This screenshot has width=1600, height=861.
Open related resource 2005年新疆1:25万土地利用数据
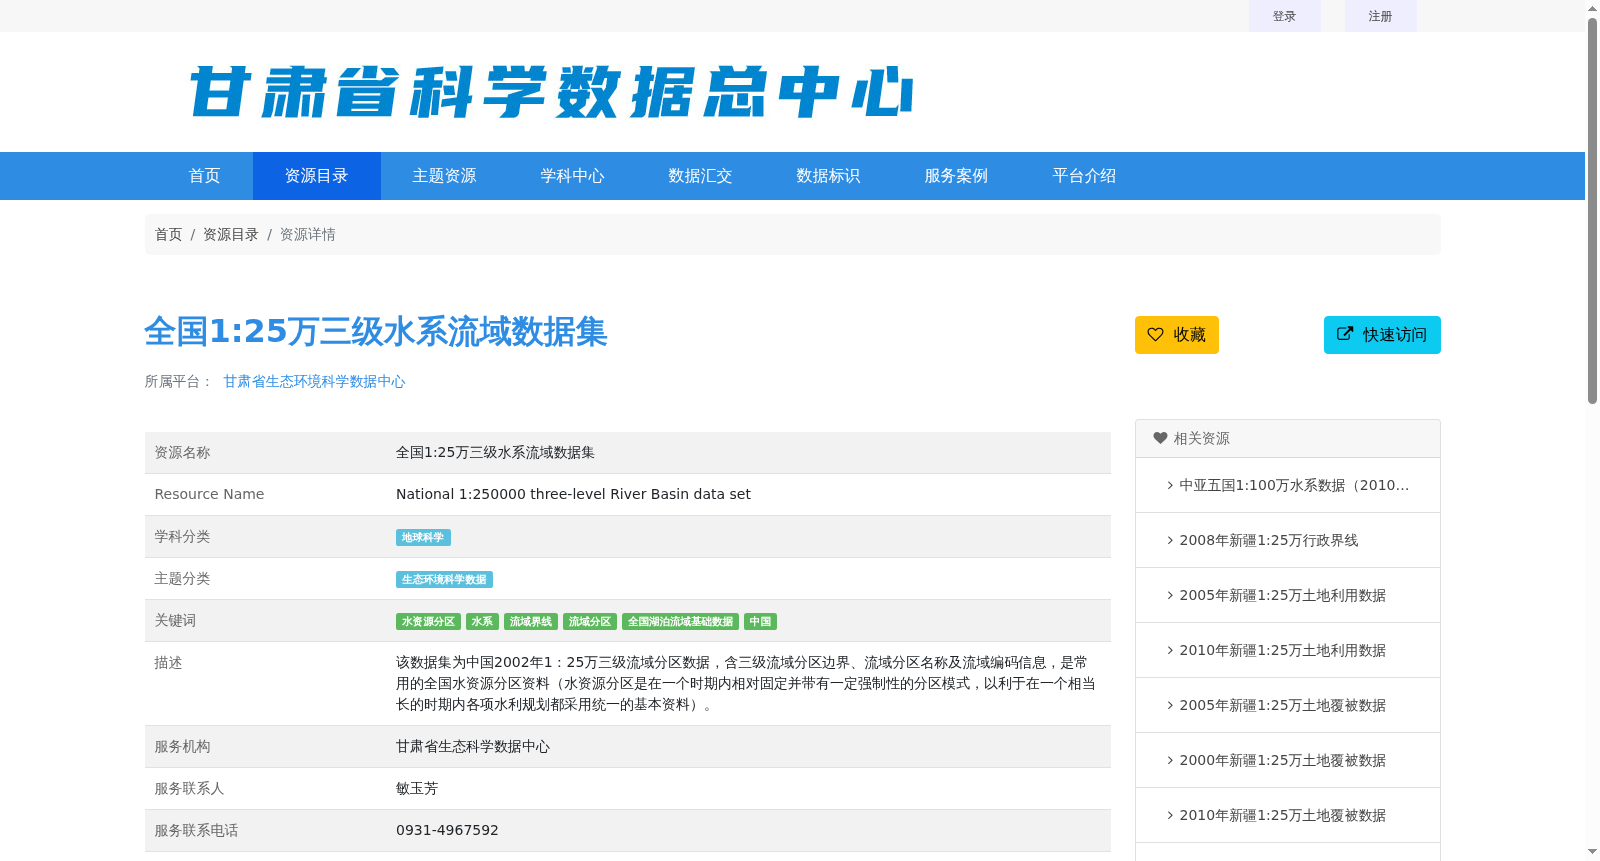1282,595
